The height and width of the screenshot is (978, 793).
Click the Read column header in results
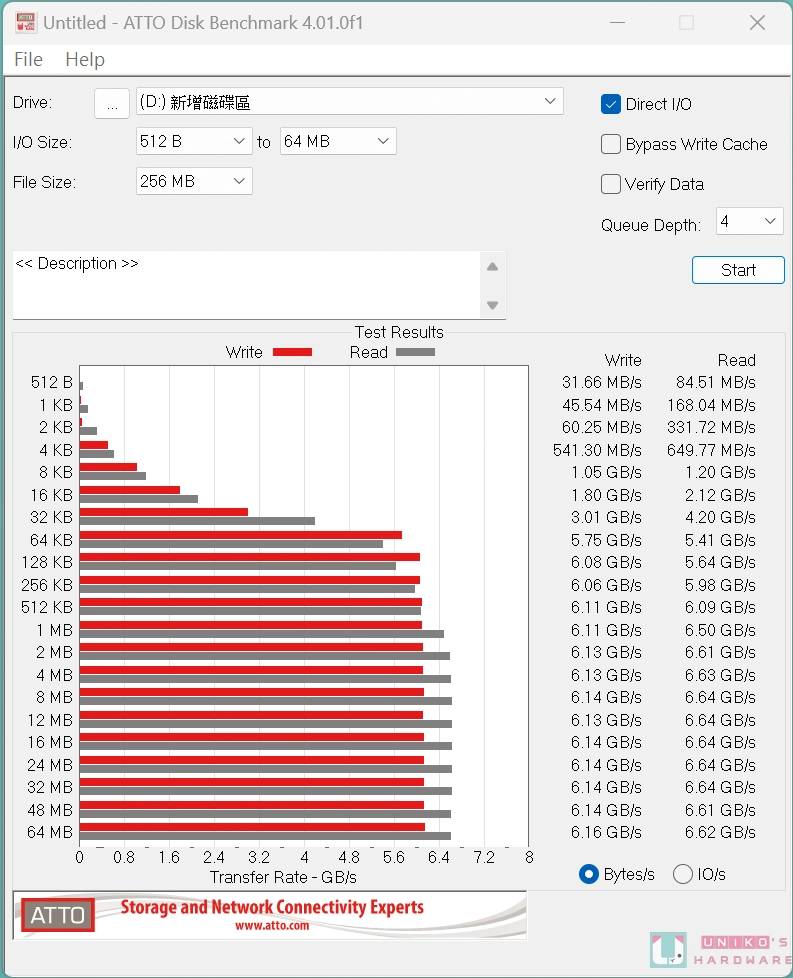[x=736, y=361]
